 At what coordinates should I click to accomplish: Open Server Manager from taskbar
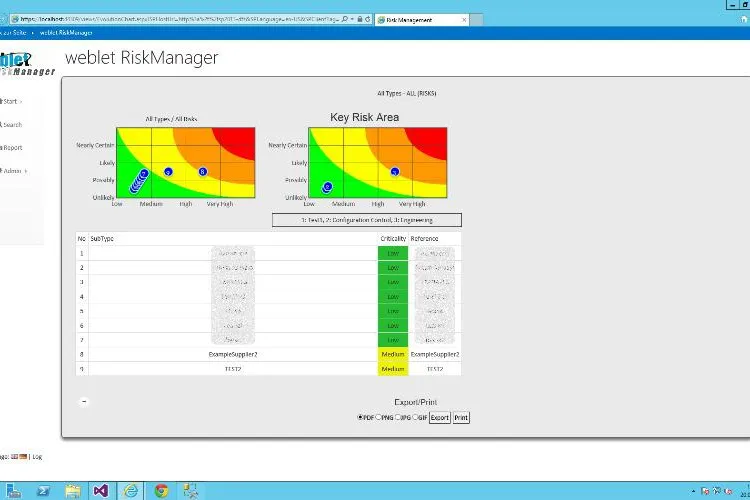coord(13,491)
